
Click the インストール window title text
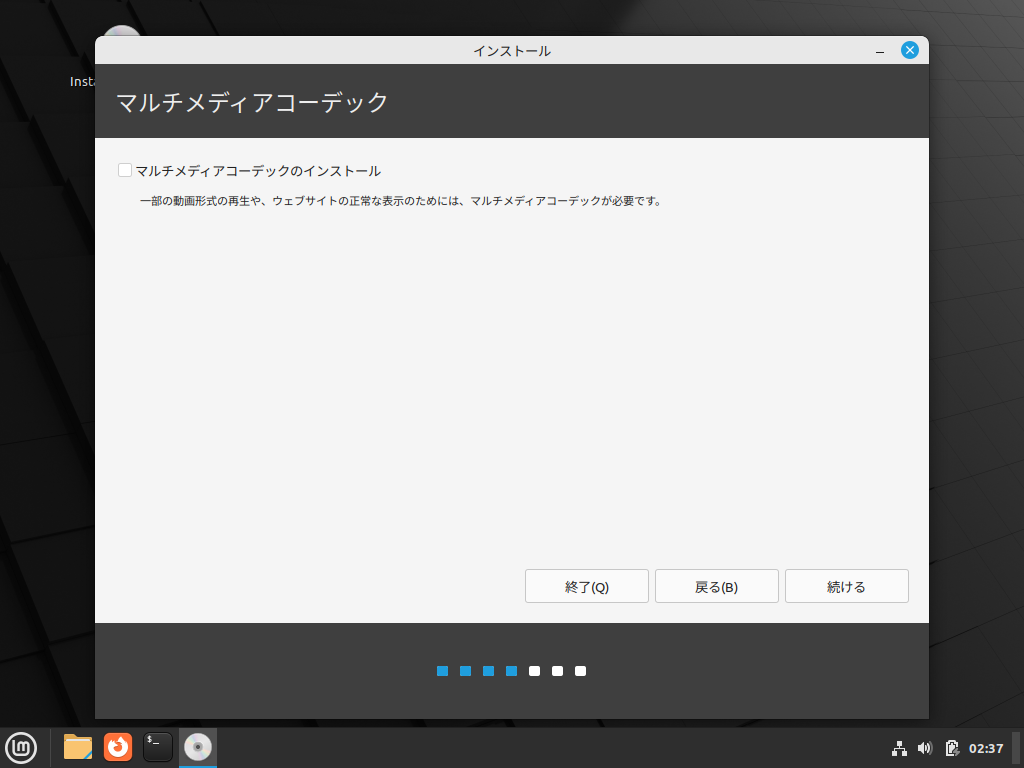(512, 51)
